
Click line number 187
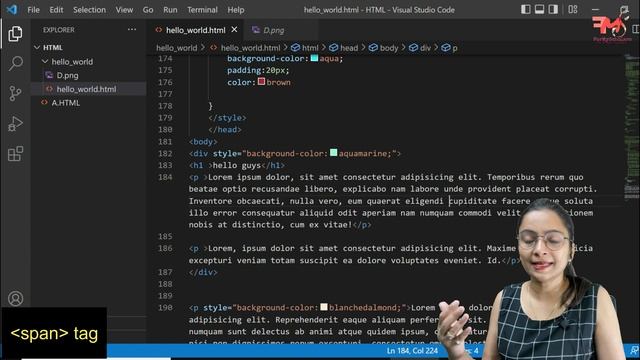click(165, 272)
